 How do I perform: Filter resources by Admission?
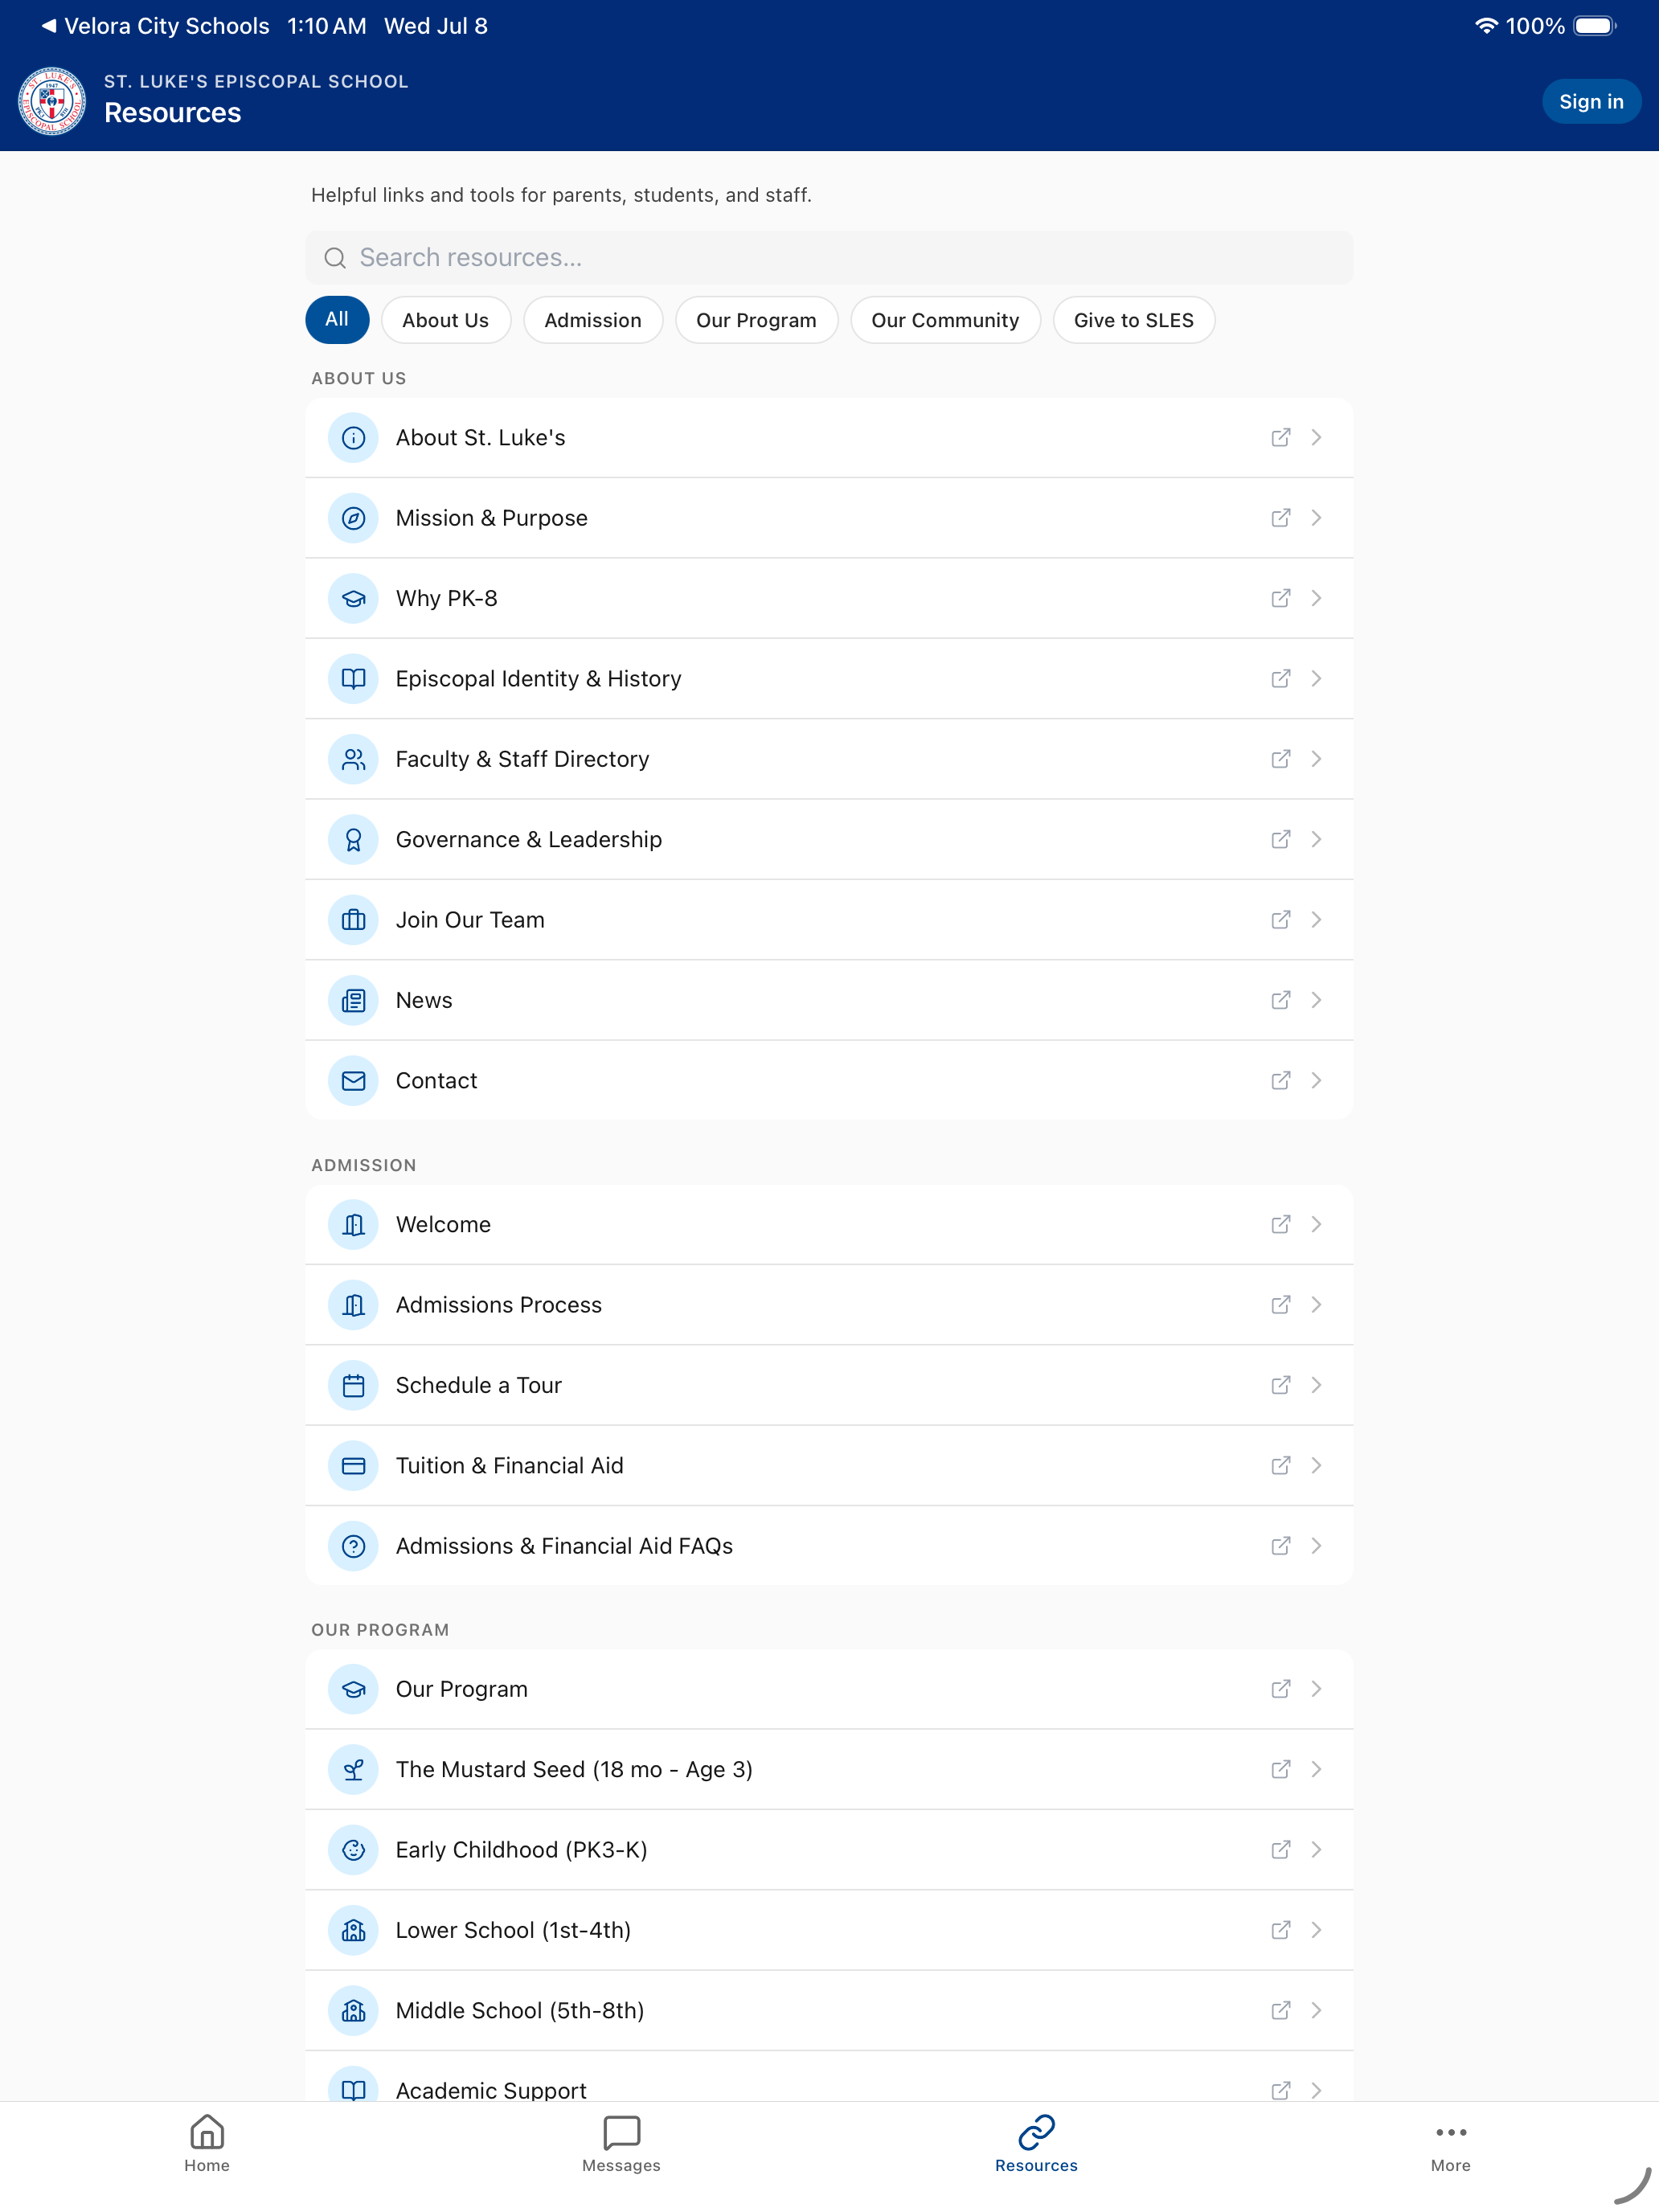593,320
